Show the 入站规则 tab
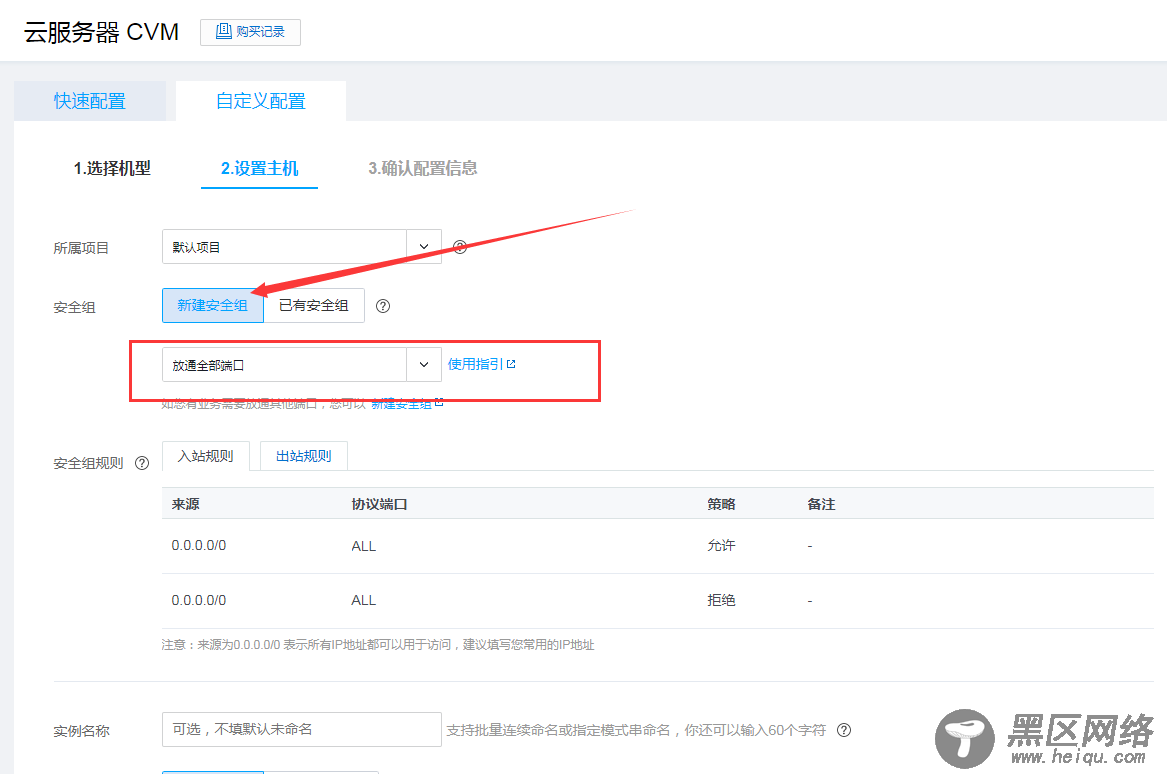Screen dimensions: 1167x774 [x=205, y=456]
